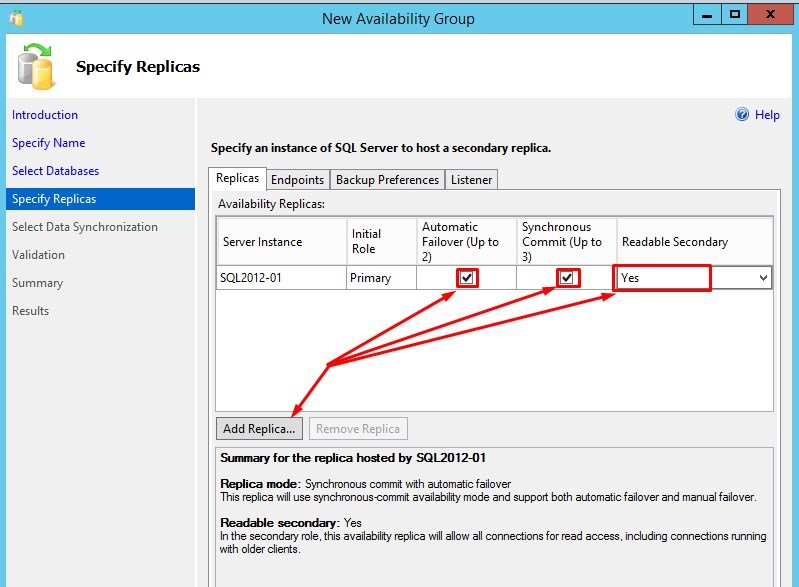Navigate to the Specify Name step
The width and height of the screenshot is (799, 587).
pyautogui.click(x=48, y=143)
